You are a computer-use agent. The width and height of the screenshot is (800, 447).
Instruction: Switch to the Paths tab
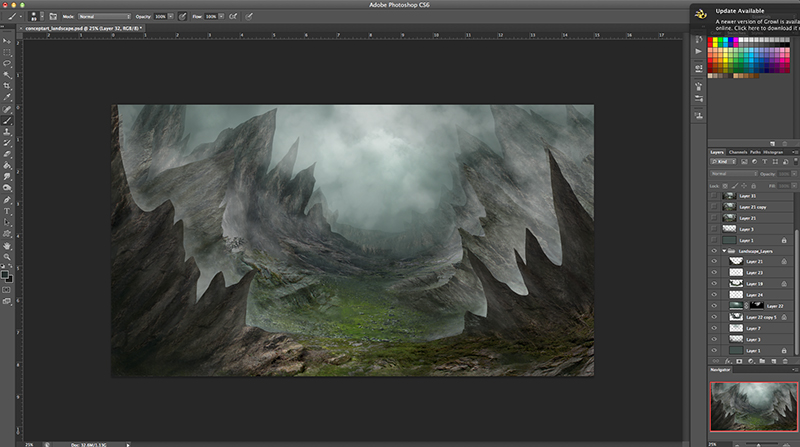756,152
